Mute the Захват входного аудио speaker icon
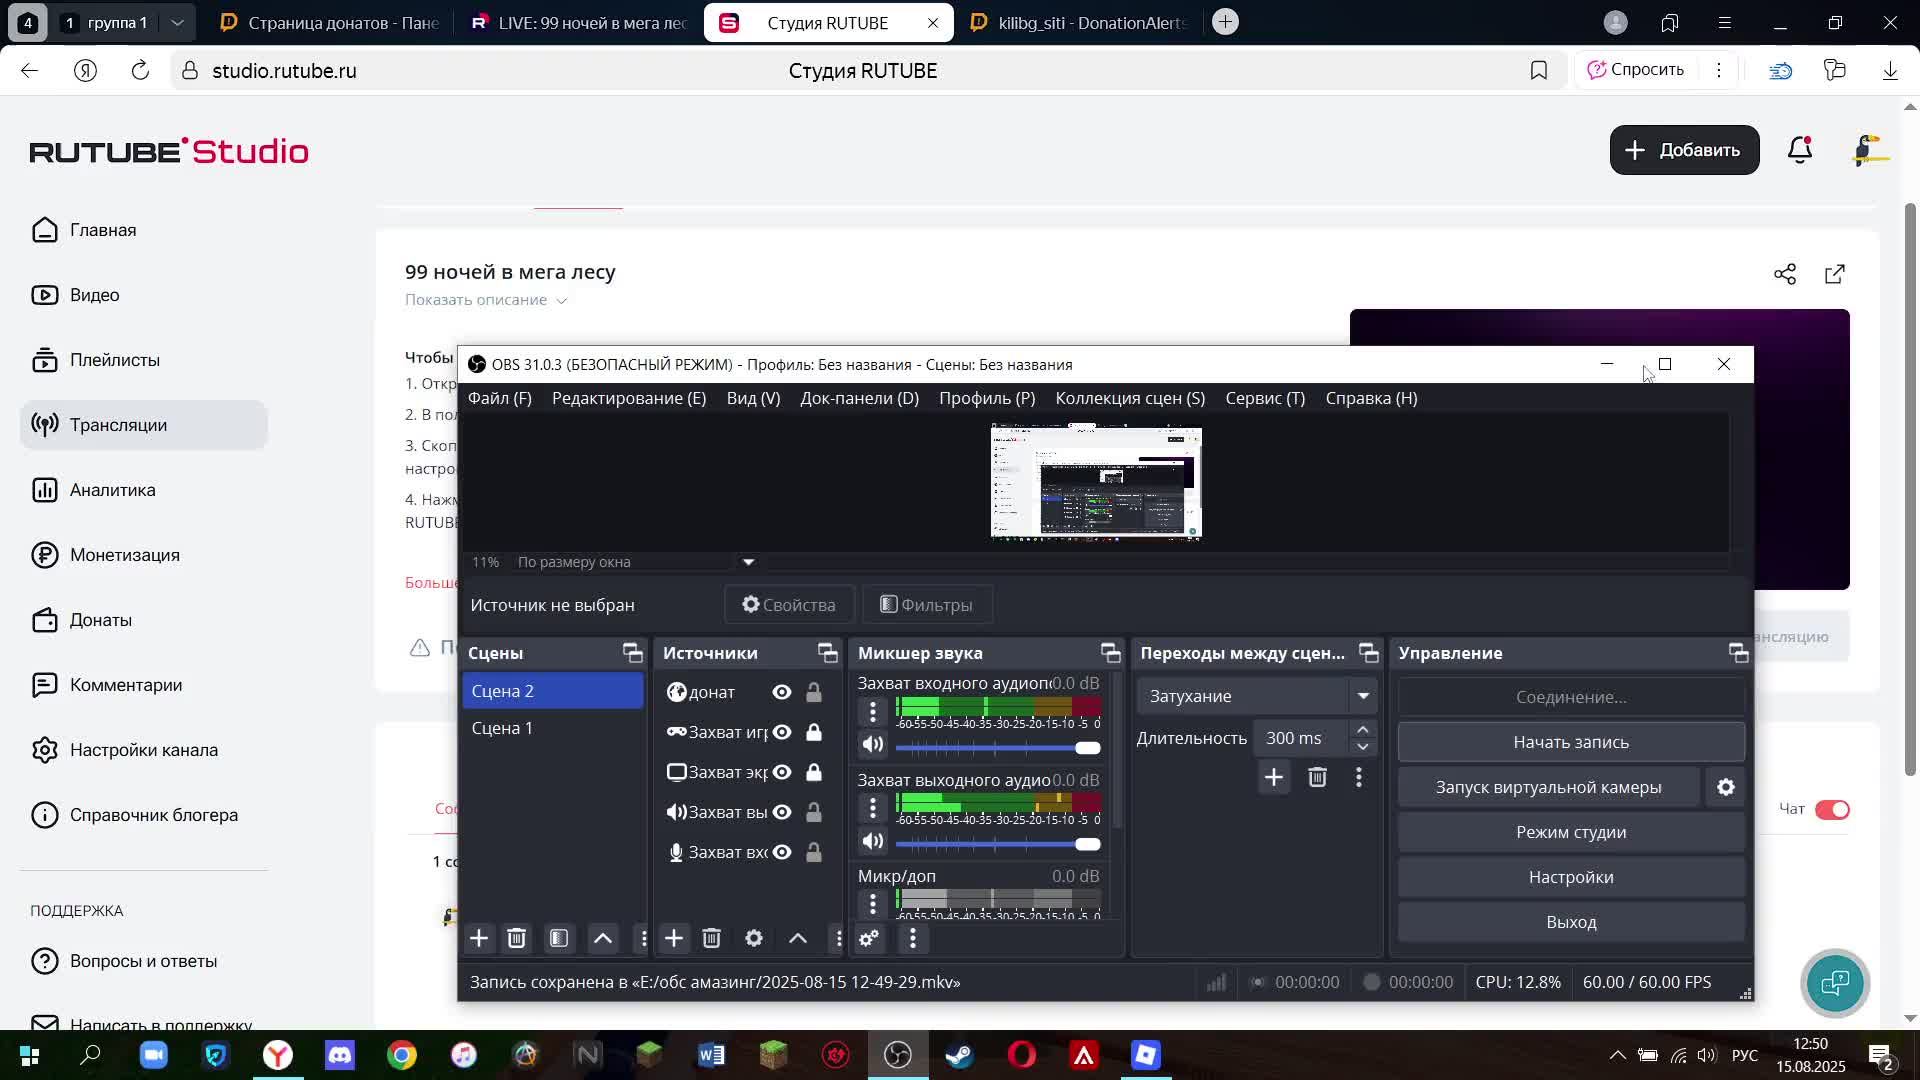Screen dimensions: 1920x1080 tap(873, 745)
